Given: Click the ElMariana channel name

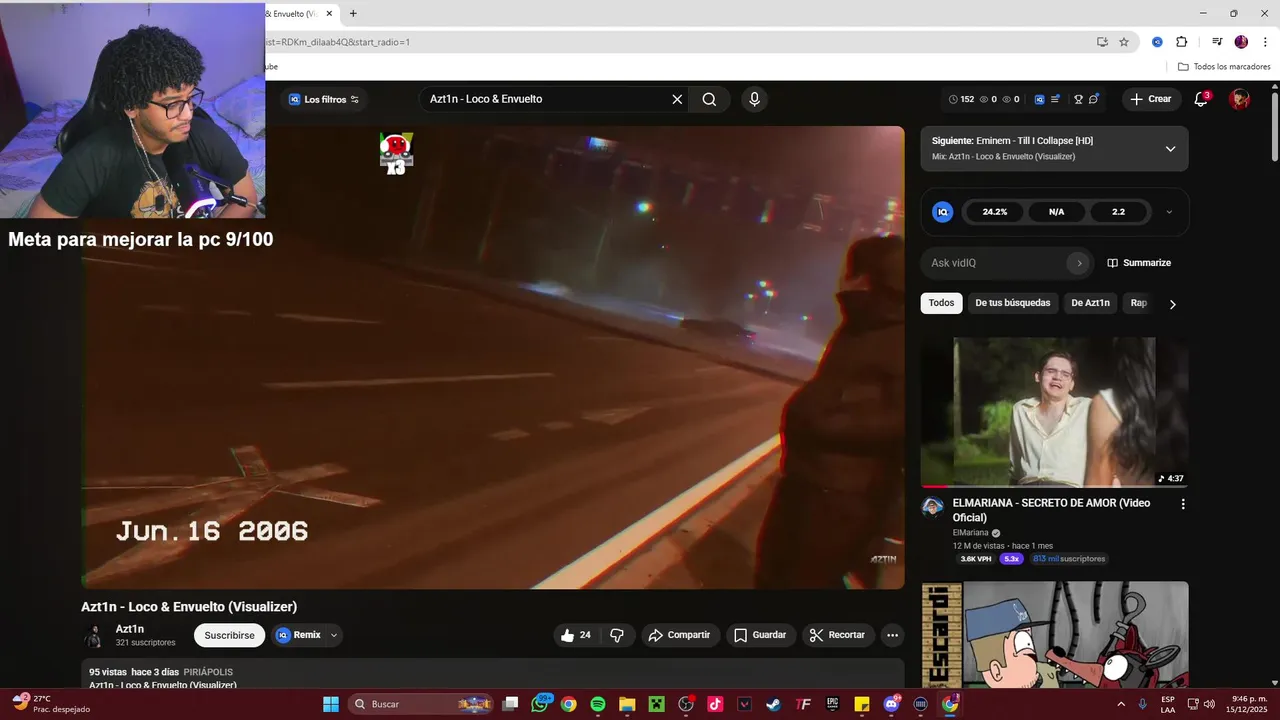Looking at the screenshot, I should [x=970, y=533].
